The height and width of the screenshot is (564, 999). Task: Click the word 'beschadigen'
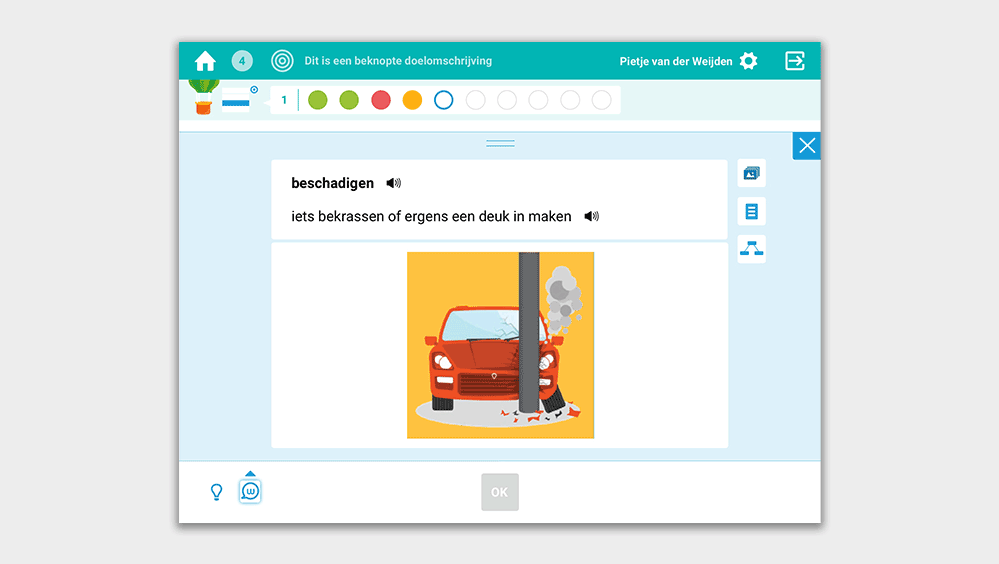click(x=333, y=184)
